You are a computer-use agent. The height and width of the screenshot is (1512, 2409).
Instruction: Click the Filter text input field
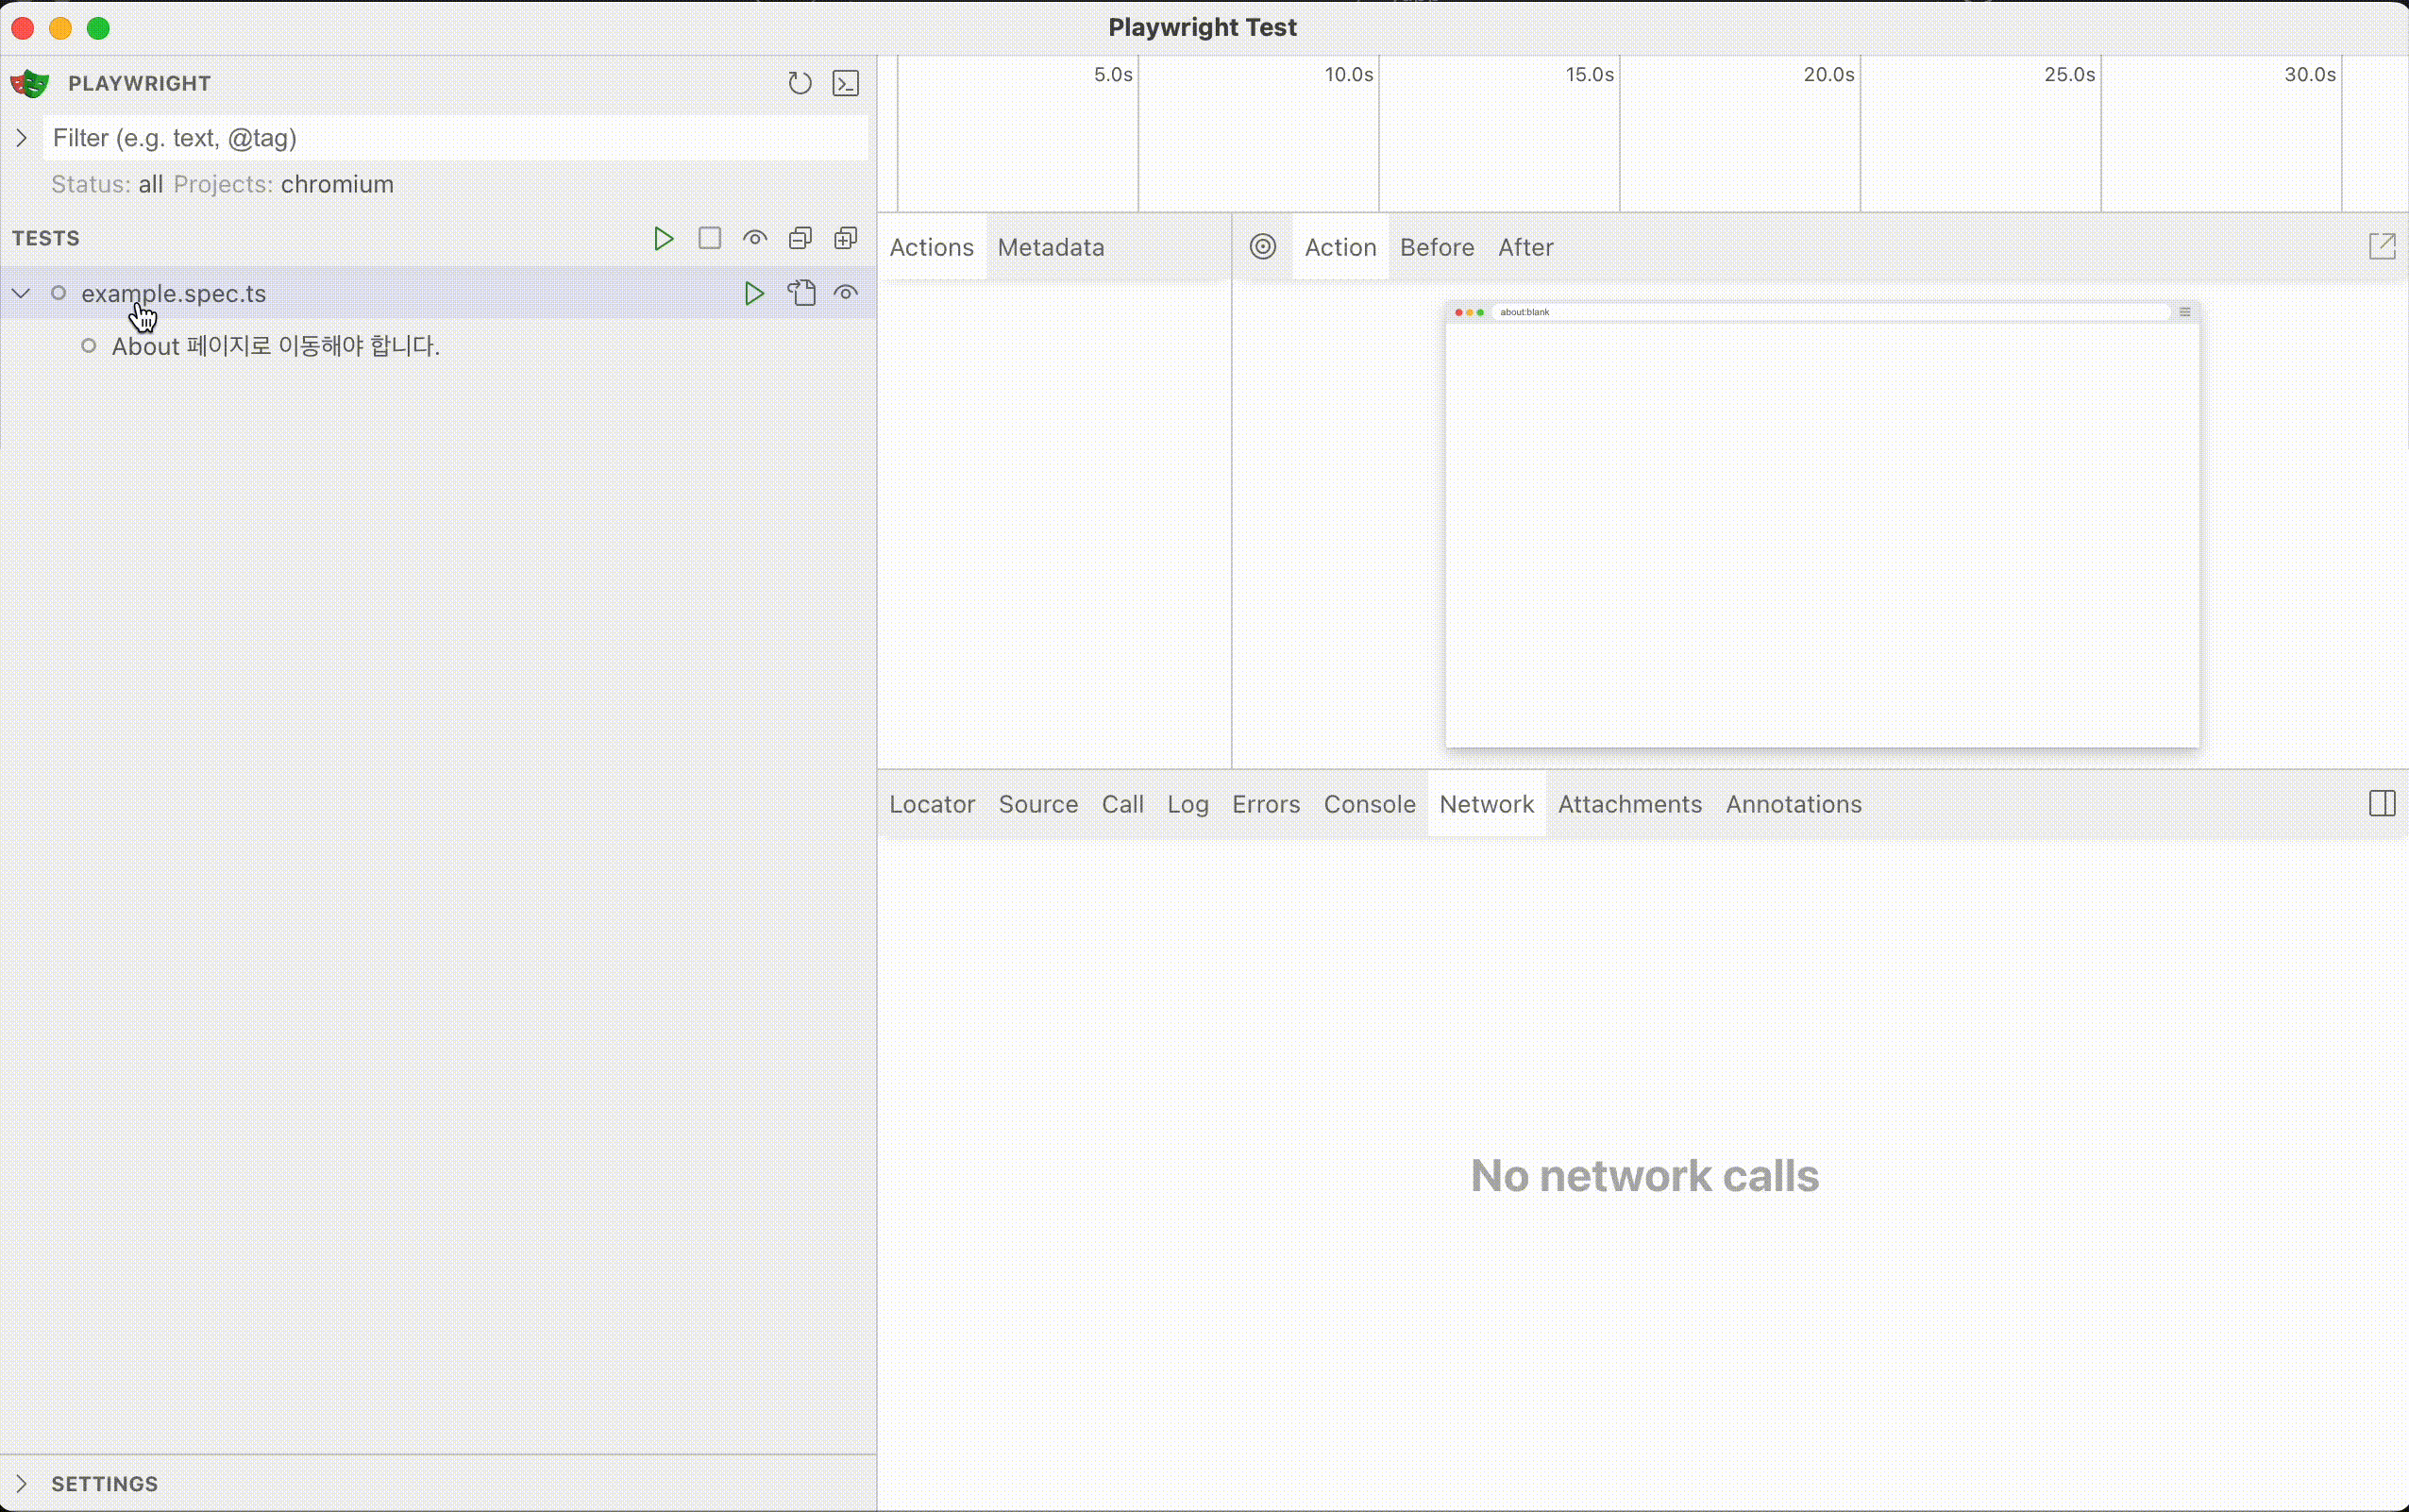click(x=455, y=138)
